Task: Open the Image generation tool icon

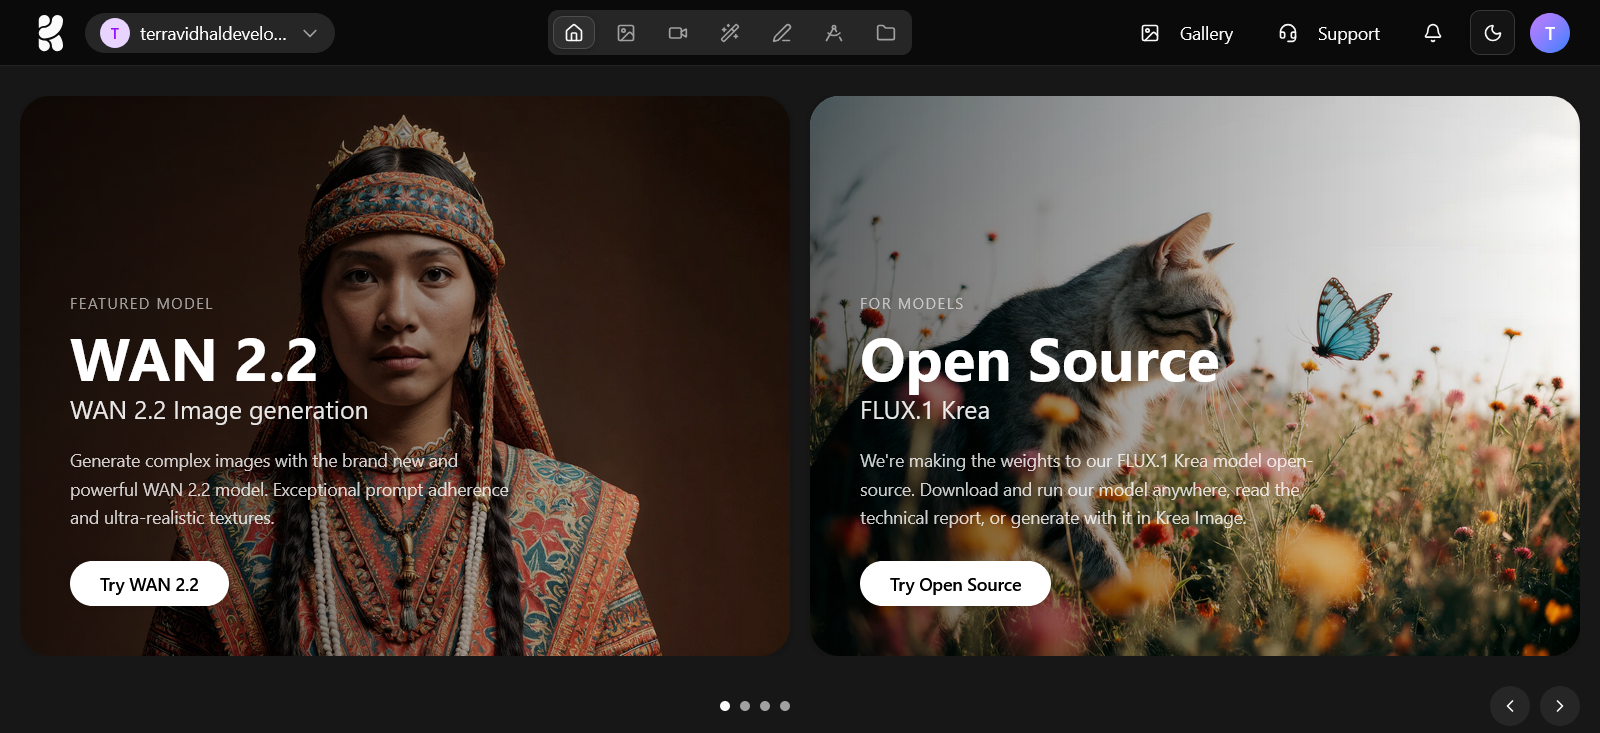Action: [626, 33]
